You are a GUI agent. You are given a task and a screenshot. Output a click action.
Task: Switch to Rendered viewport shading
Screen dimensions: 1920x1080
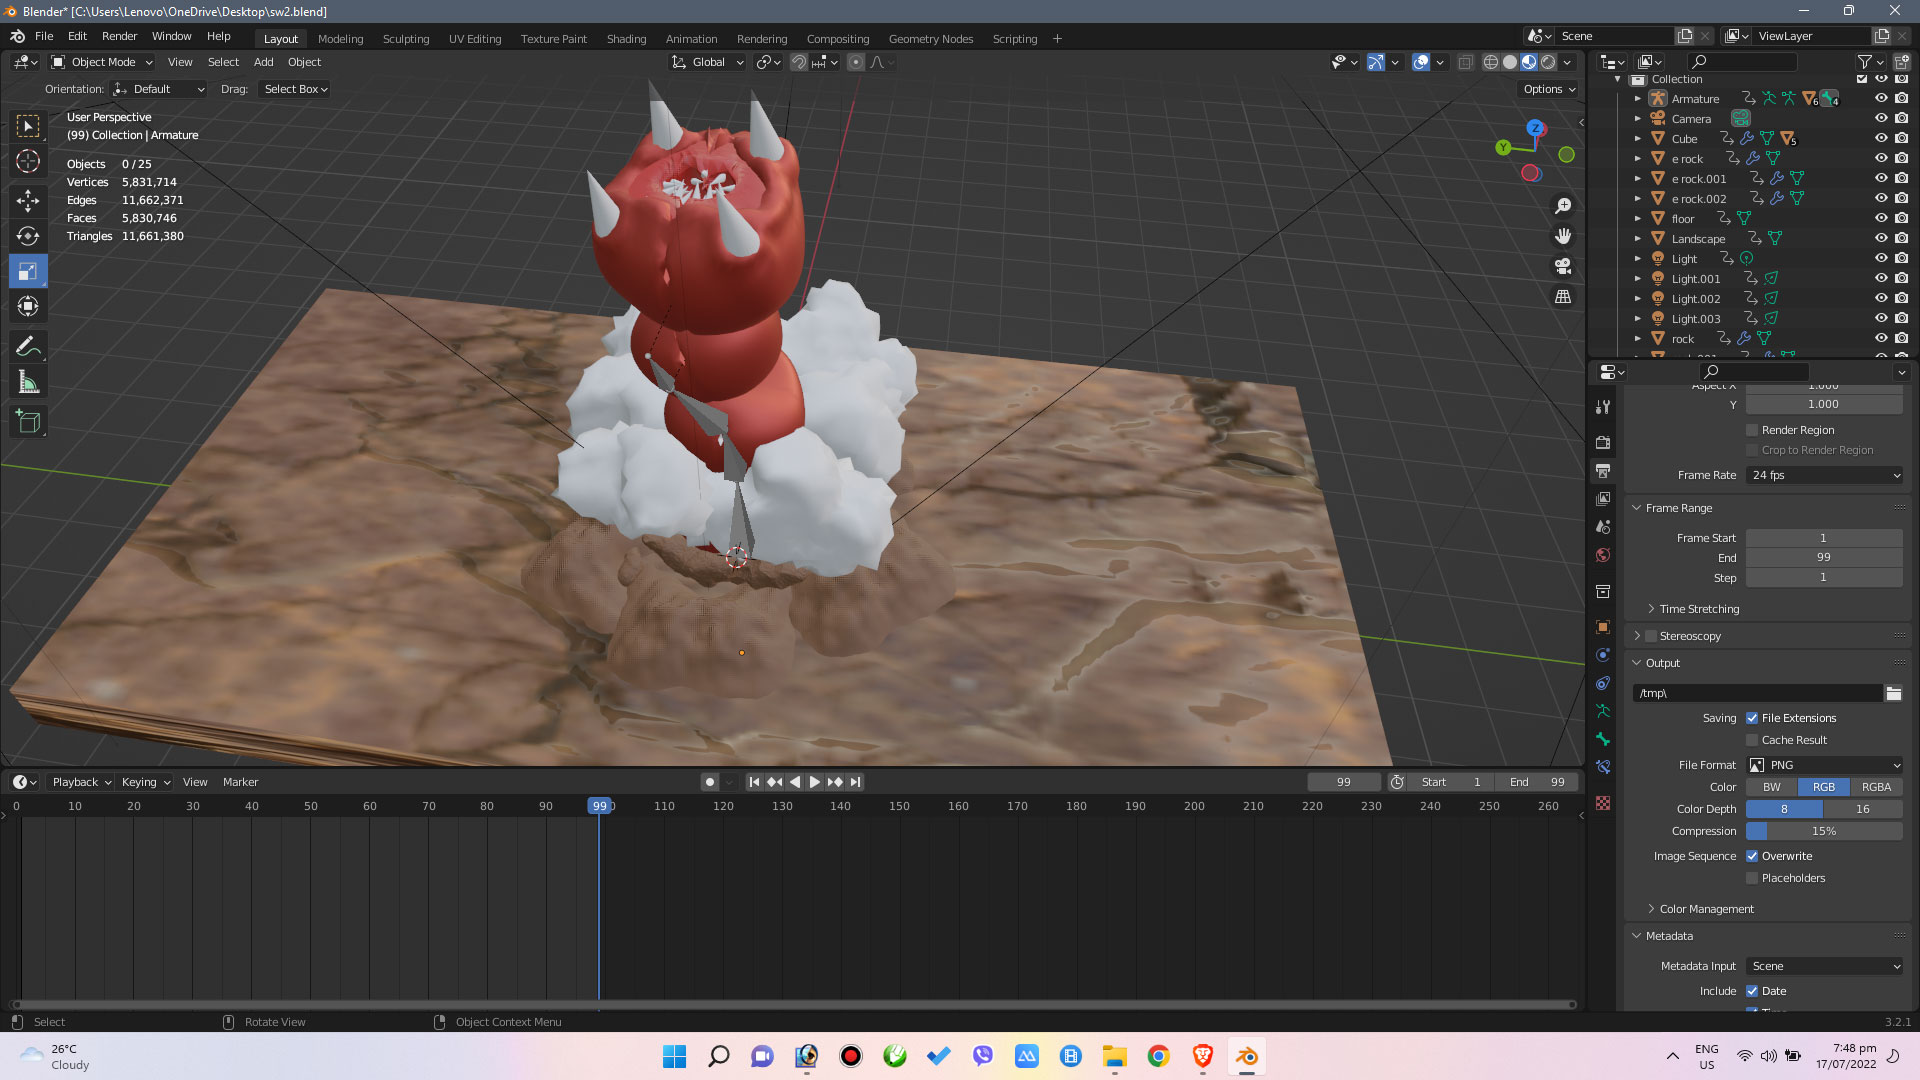(1548, 62)
